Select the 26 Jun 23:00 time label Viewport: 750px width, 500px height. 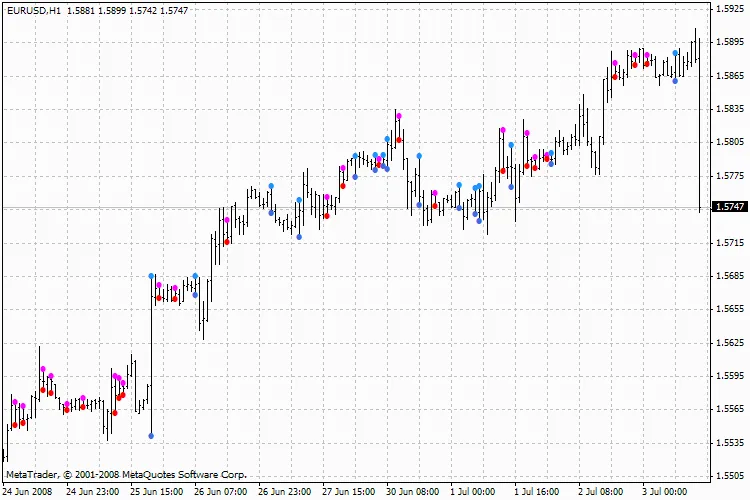[283, 492]
